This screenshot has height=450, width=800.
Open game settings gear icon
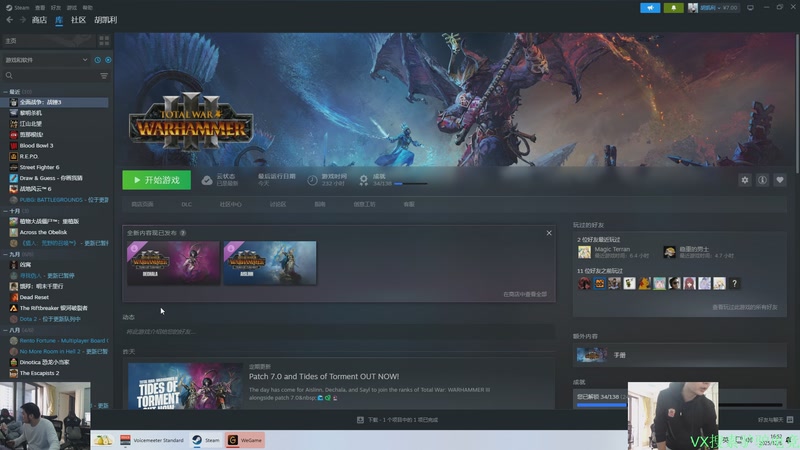[x=745, y=180]
